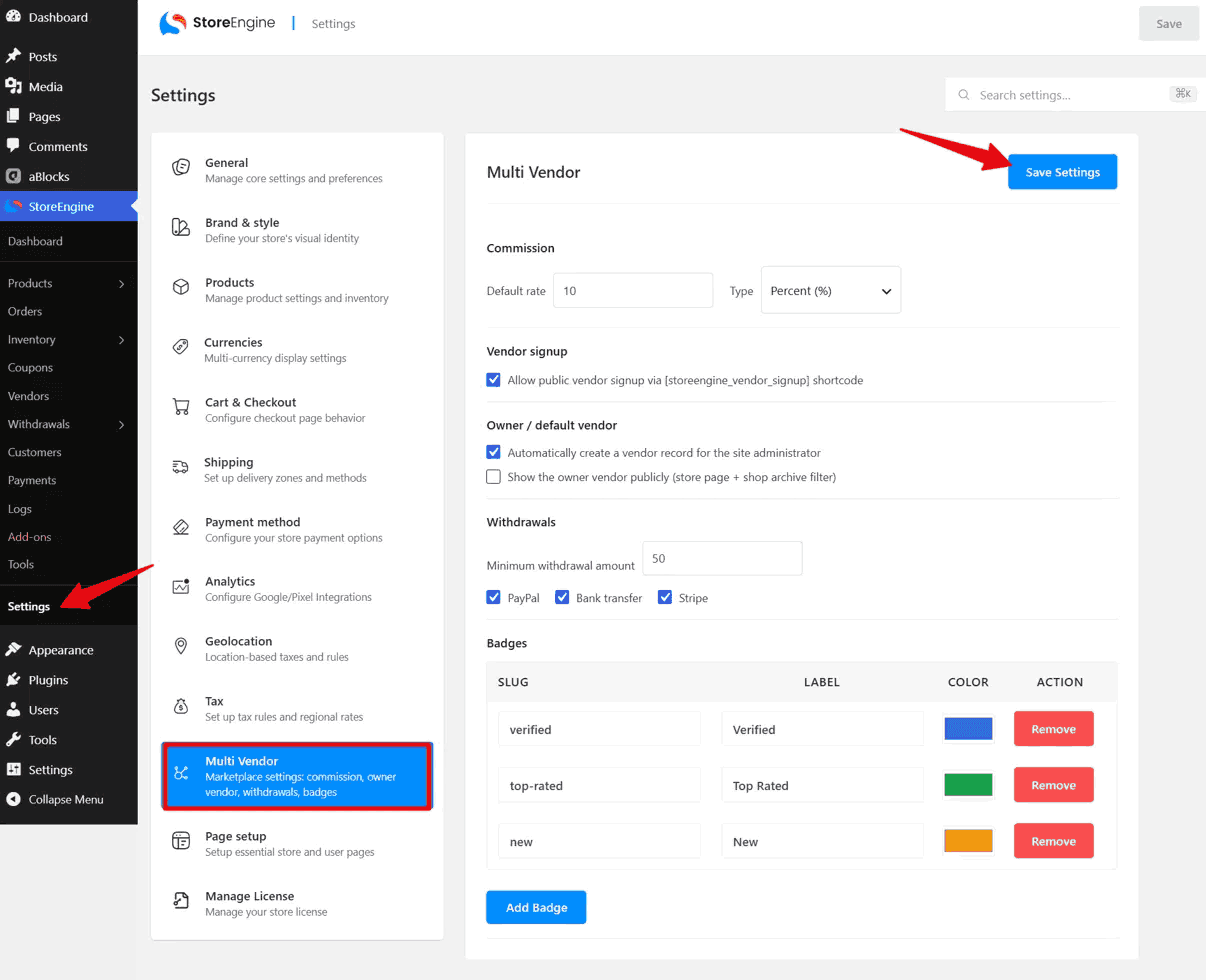Screen dimensions: 1206x980
Task: Click the Brand & style icon
Action: pos(181,227)
